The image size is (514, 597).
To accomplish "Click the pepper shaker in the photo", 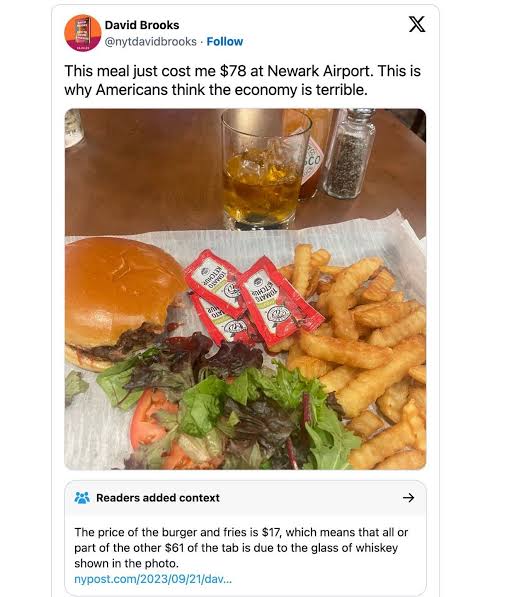I will (x=349, y=153).
